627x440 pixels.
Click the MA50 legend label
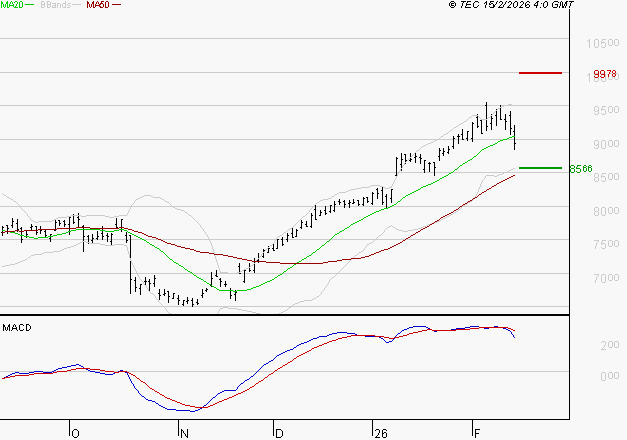coord(98,5)
